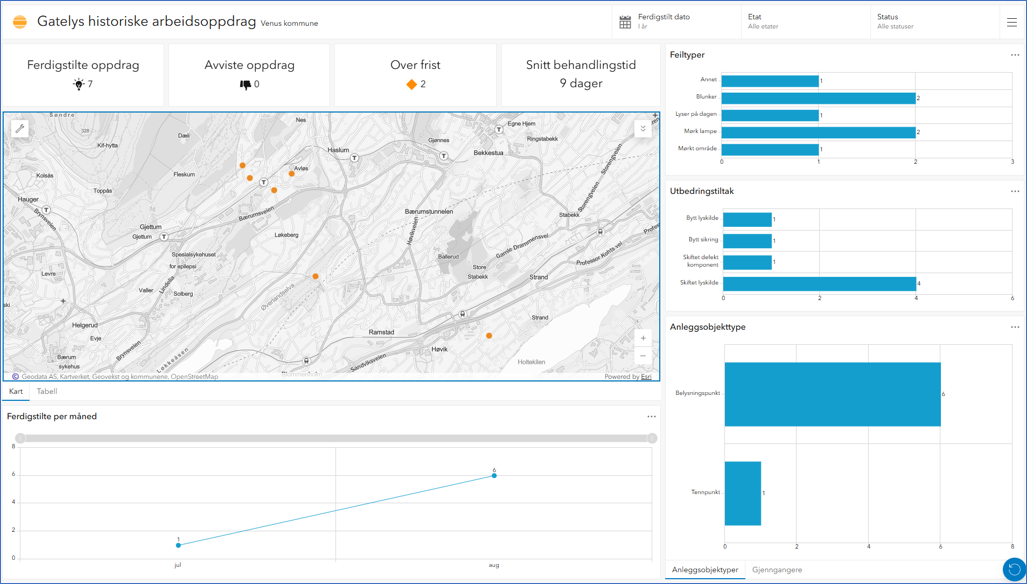Image resolution: width=1027 pixels, height=584 pixels.
Task: Open the Ferdigstilt dato filter dropdown
Action: (x=675, y=22)
